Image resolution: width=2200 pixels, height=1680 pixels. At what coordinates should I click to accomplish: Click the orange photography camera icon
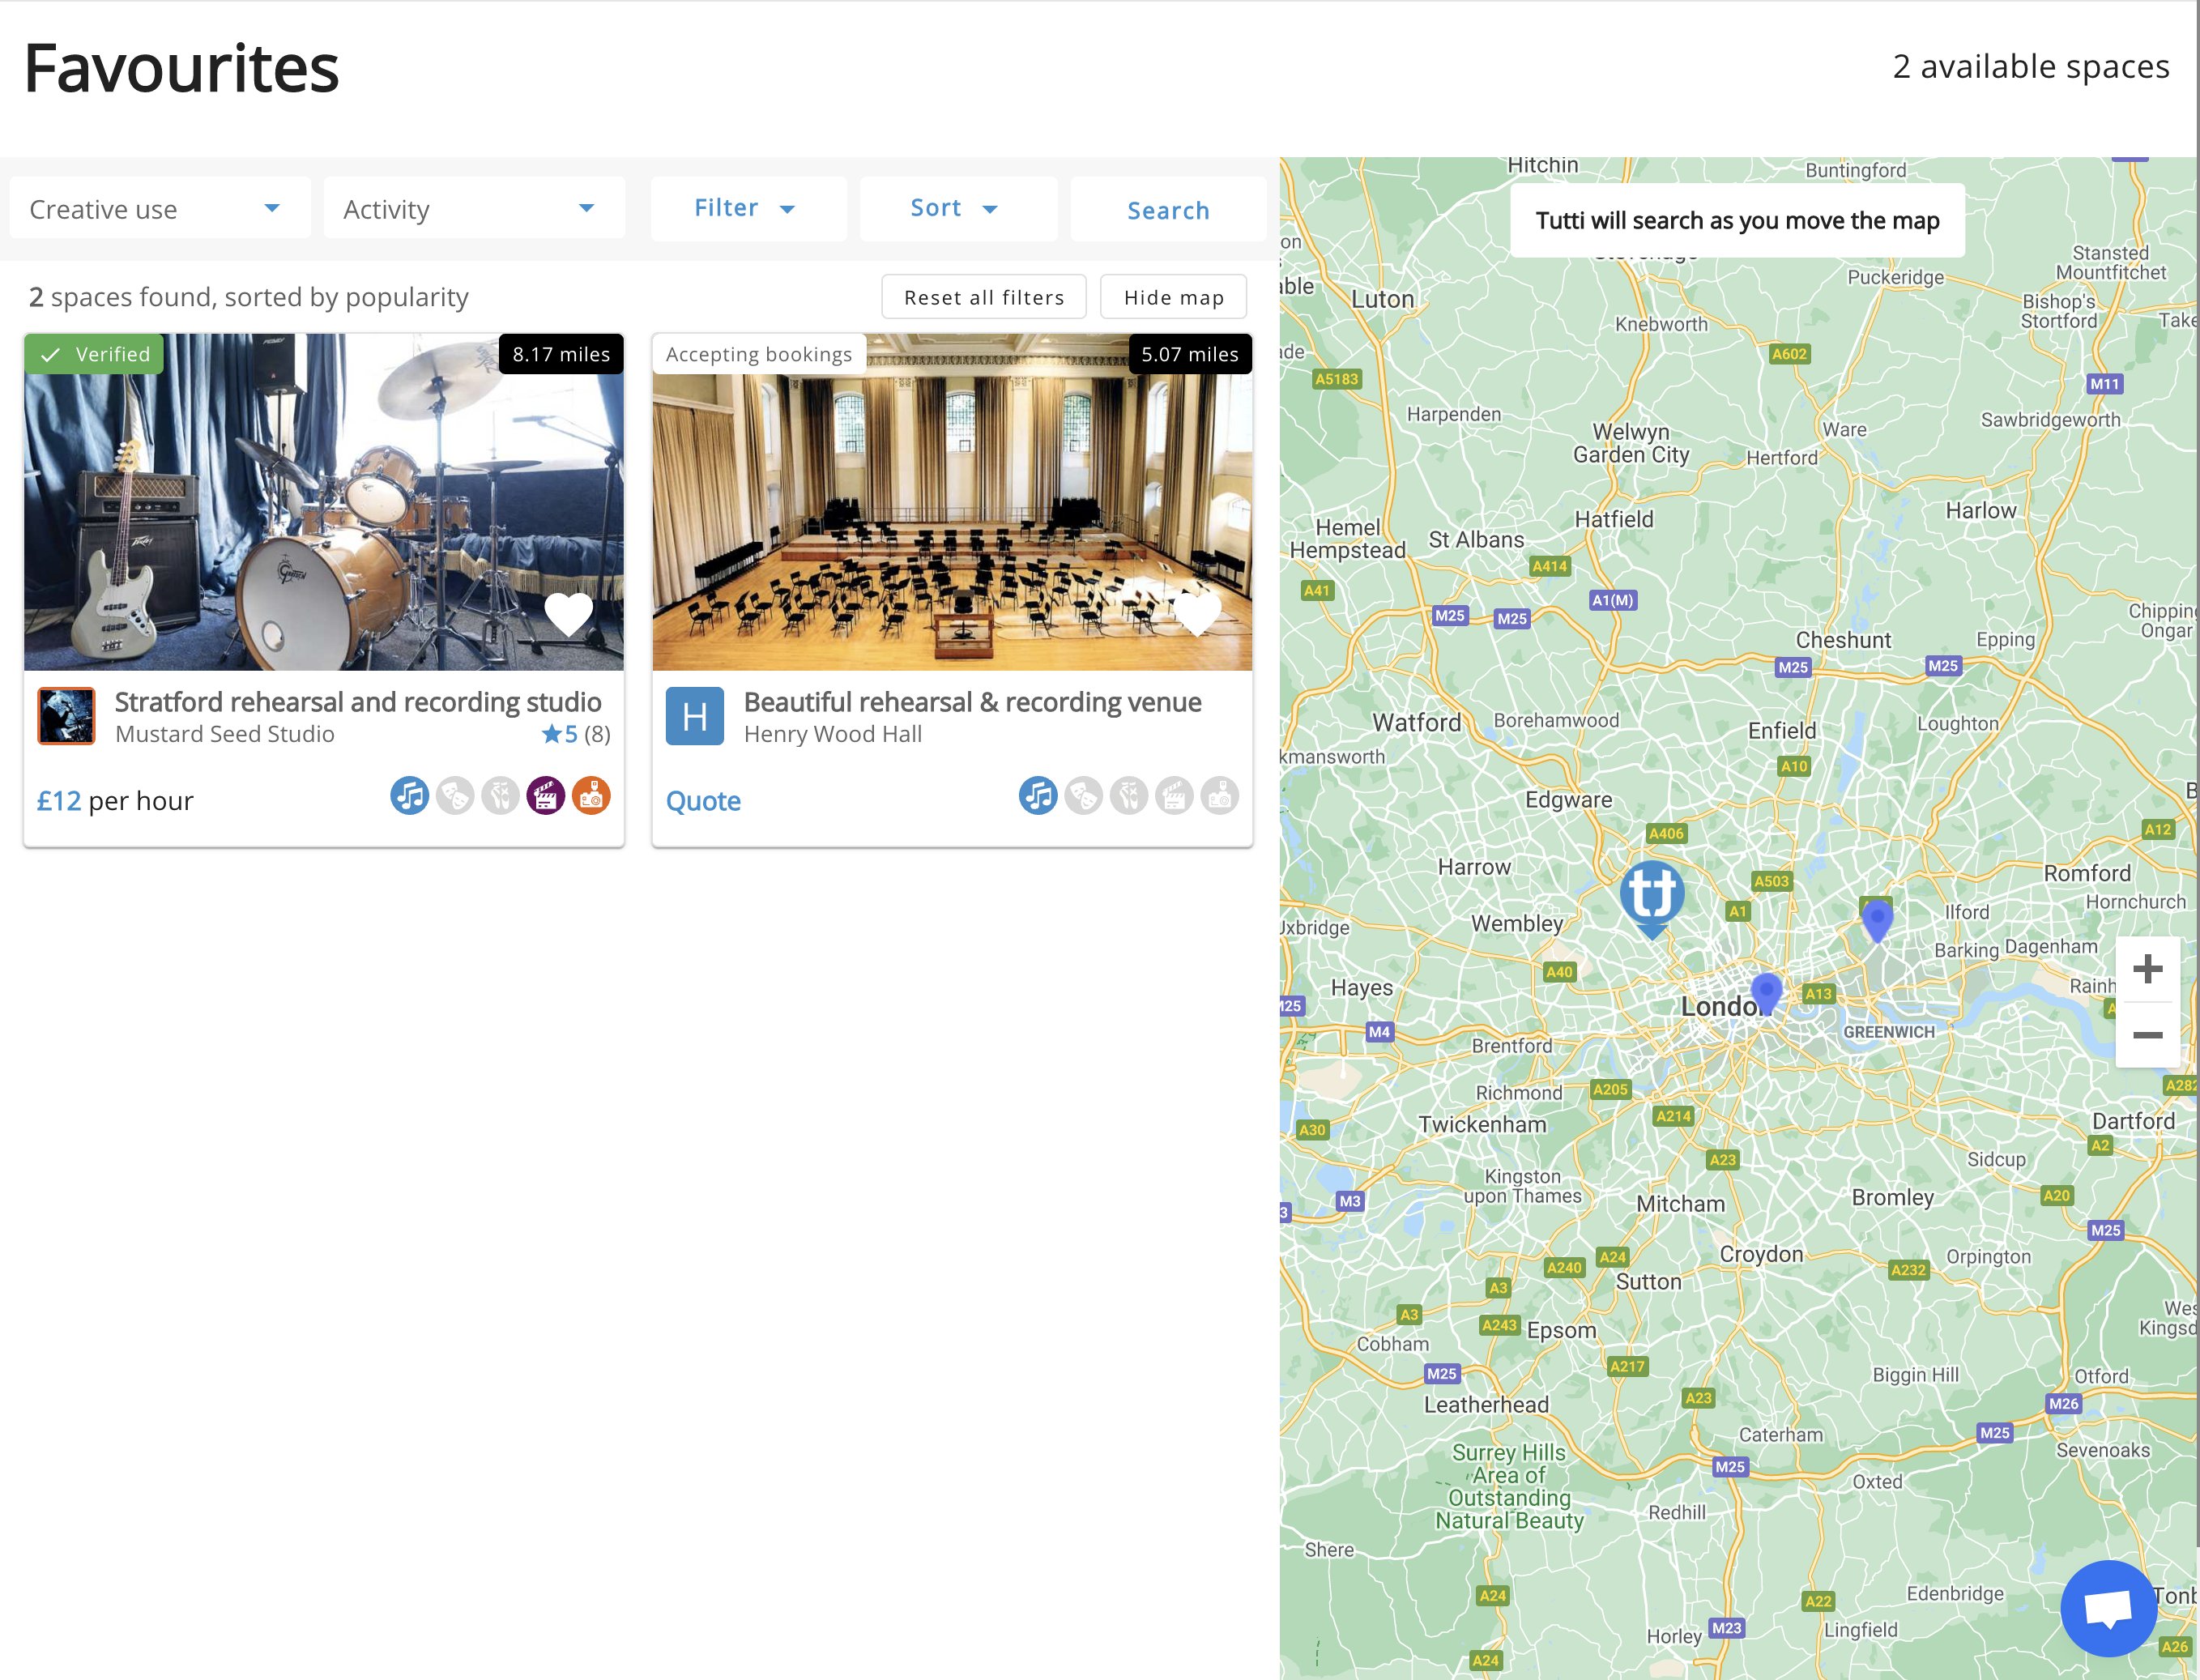591,796
